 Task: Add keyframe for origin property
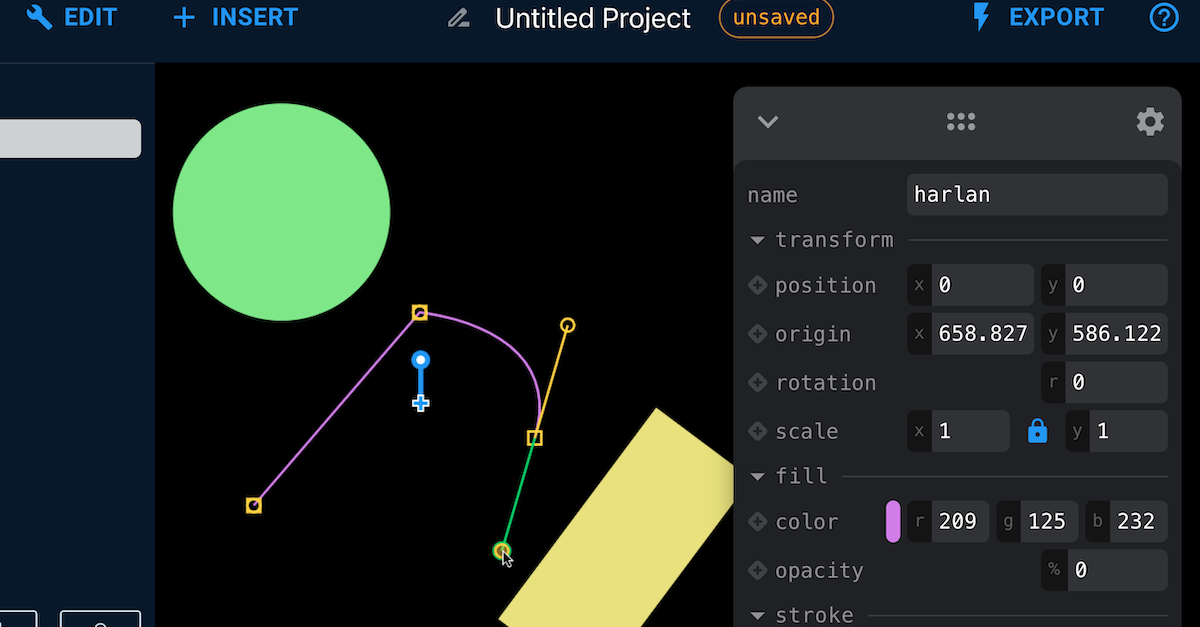coord(757,334)
